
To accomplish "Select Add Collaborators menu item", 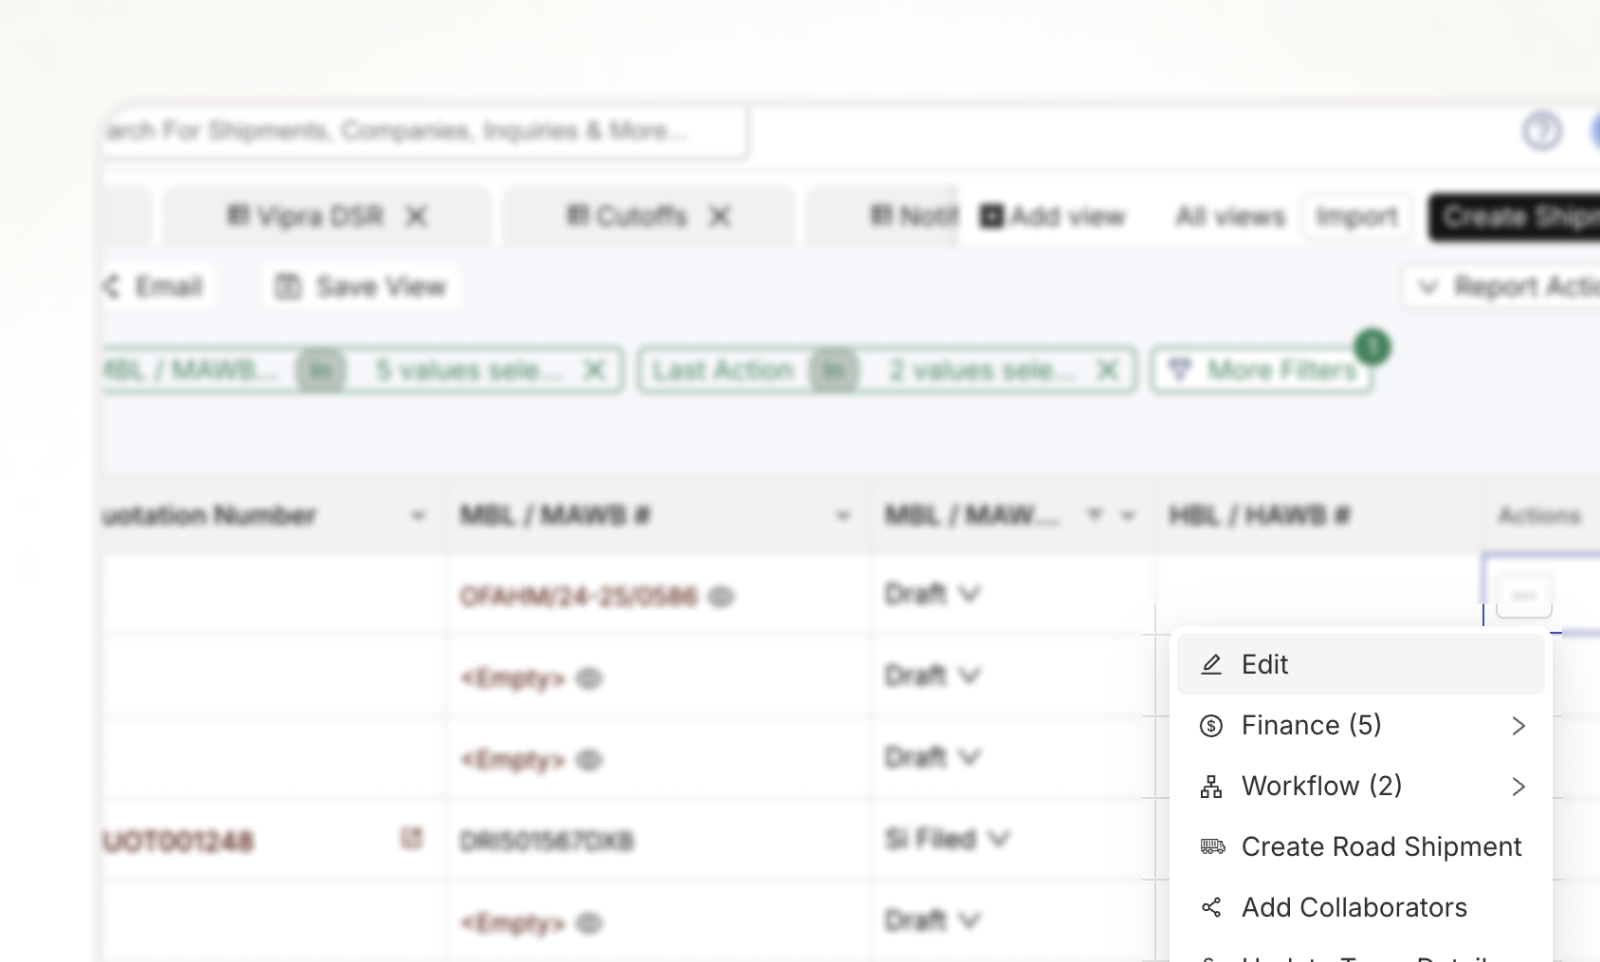I will pyautogui.click(x=1360, y=908).
